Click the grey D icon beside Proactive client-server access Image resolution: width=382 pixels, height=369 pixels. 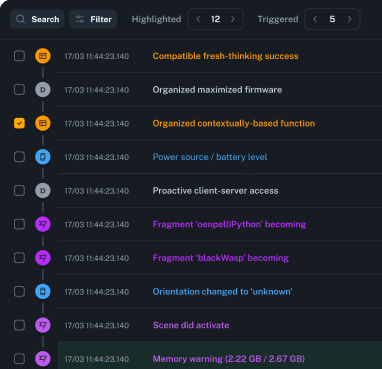click(43, 191)
